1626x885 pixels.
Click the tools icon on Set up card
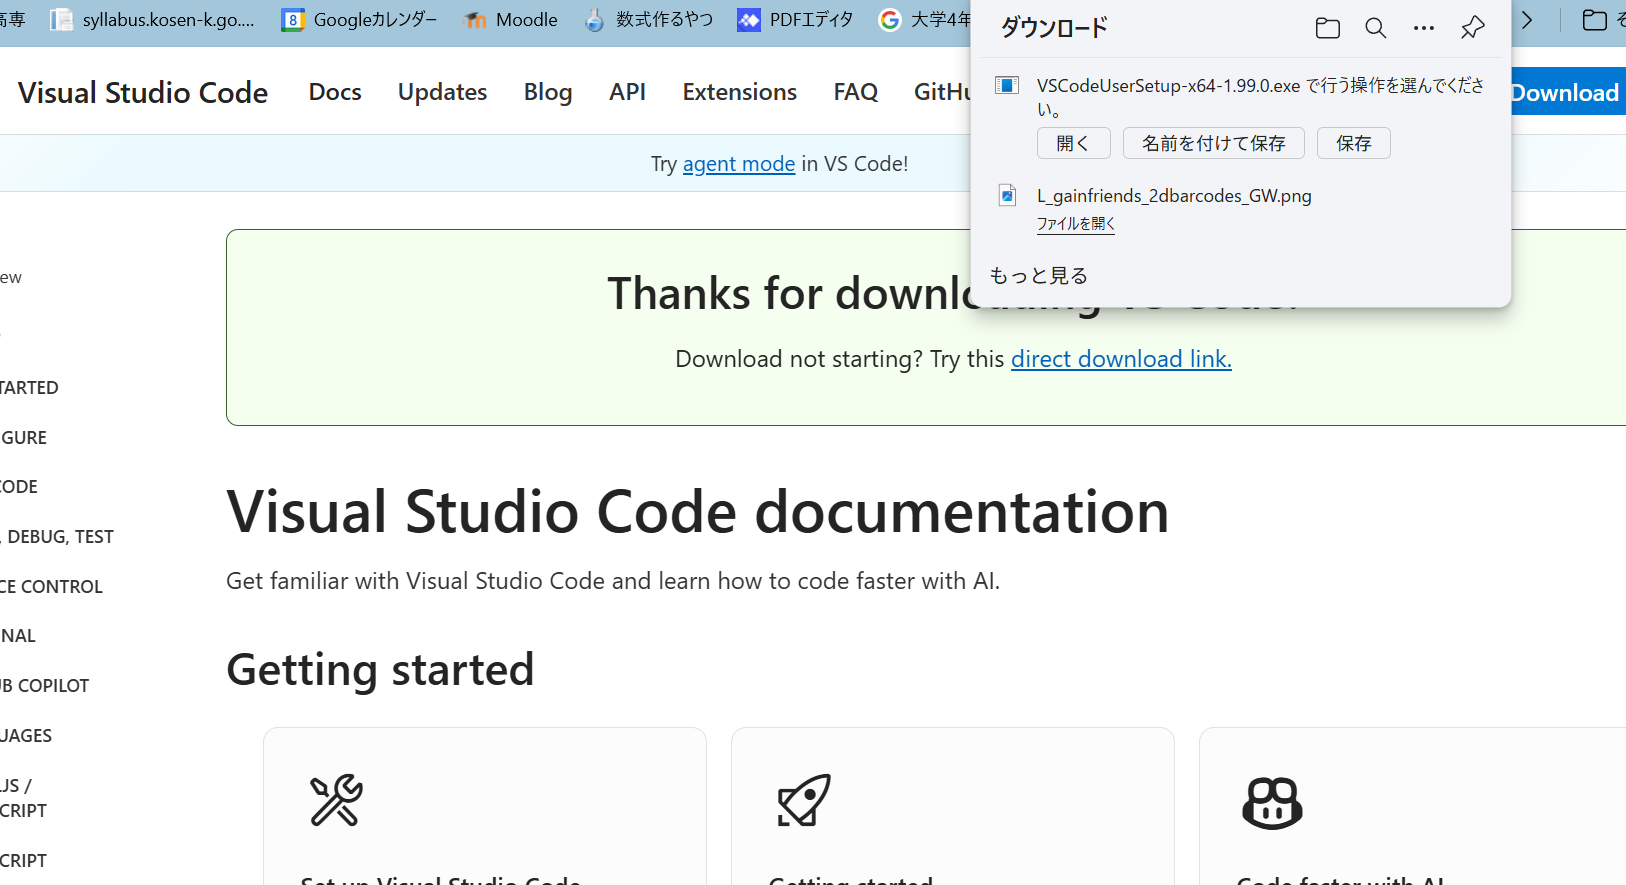[336, 800]
